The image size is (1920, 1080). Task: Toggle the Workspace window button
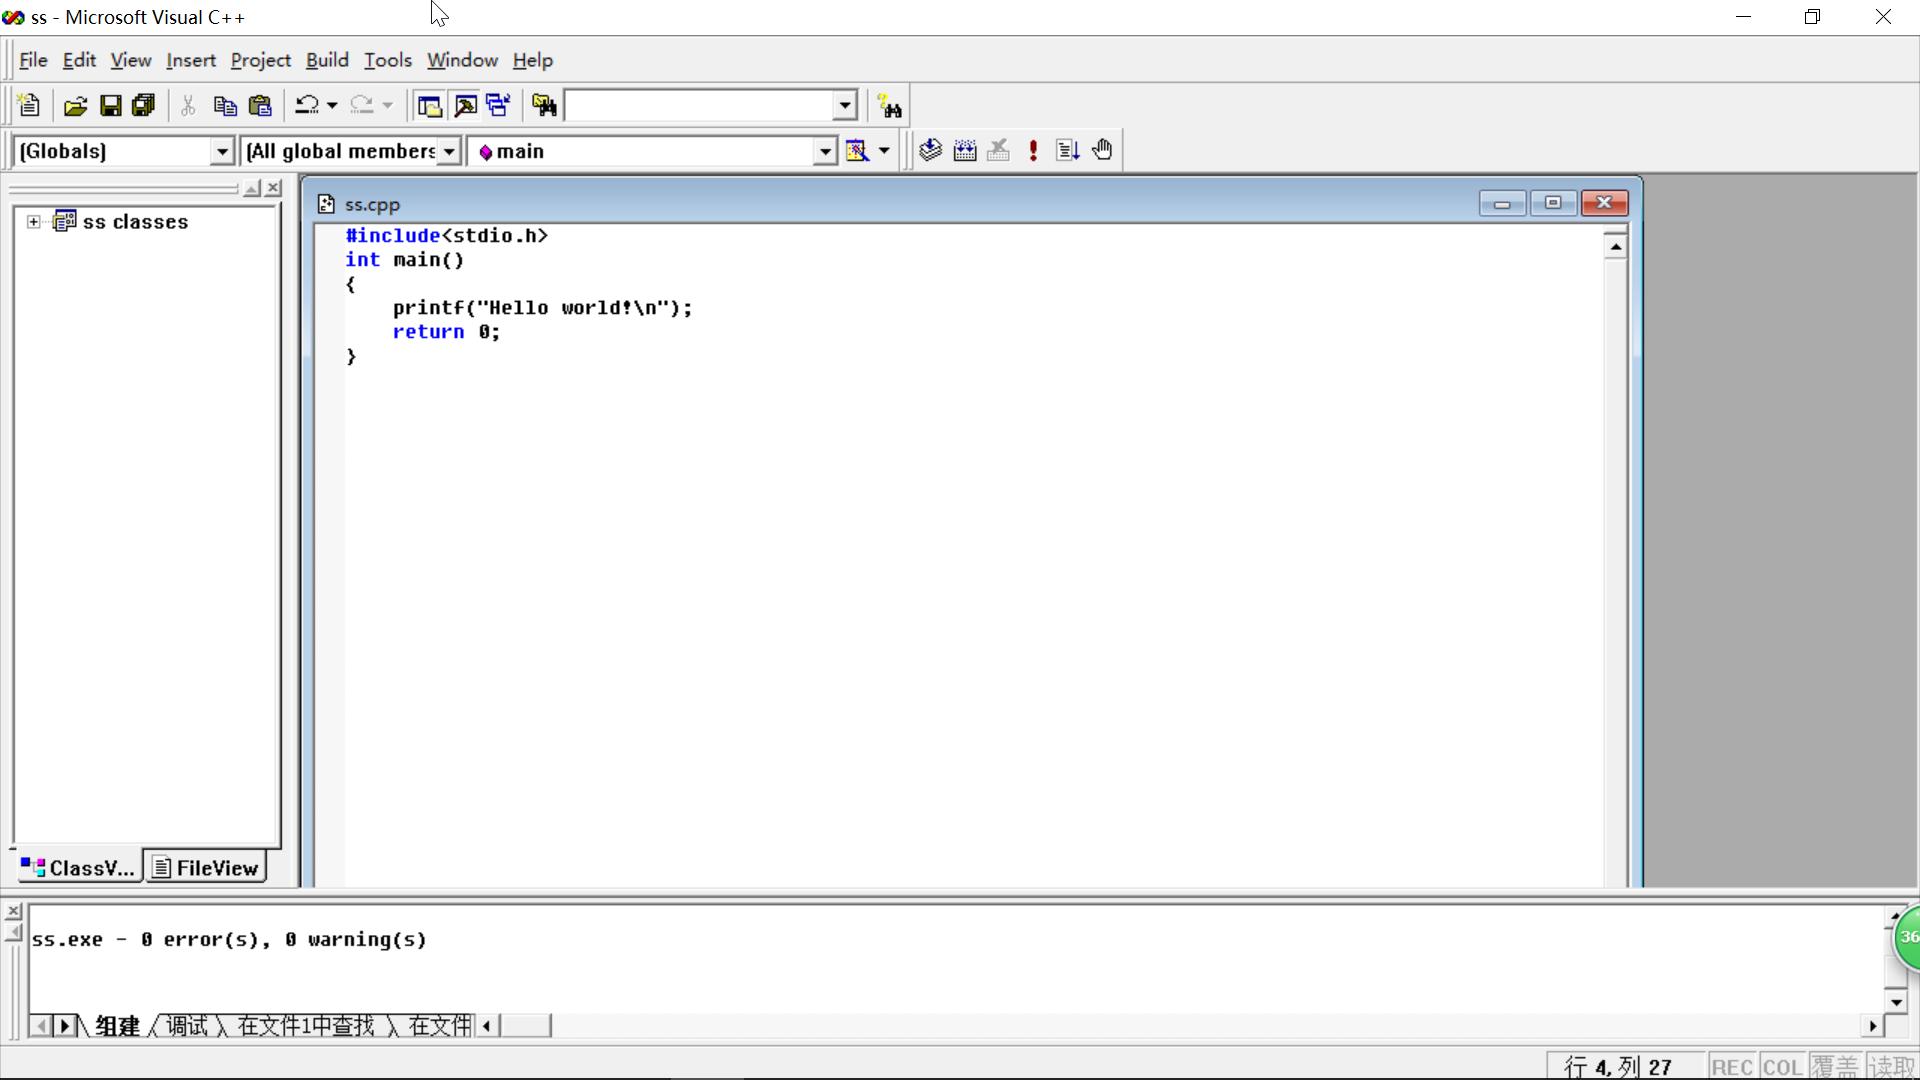click(x=430, y=106)
